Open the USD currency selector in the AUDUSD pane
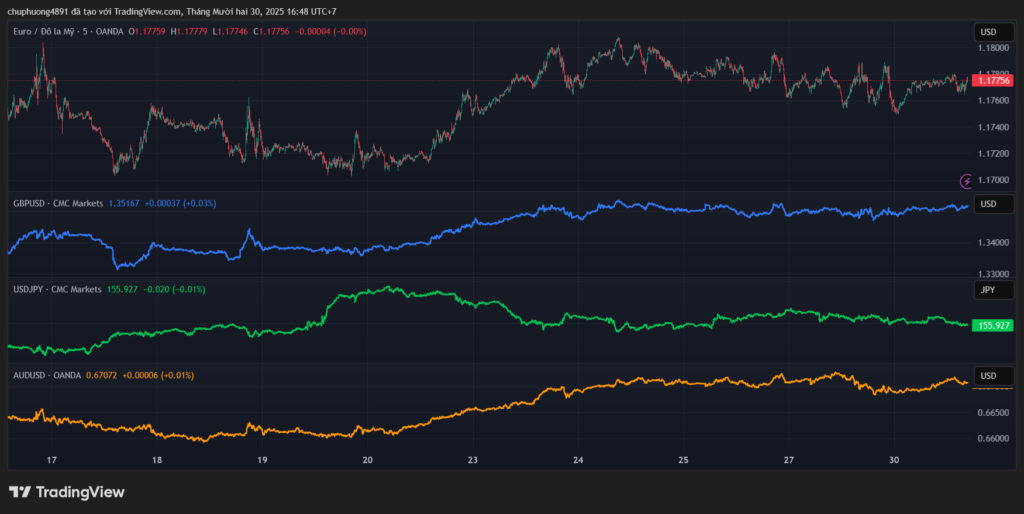 click(x=988, y=376)
